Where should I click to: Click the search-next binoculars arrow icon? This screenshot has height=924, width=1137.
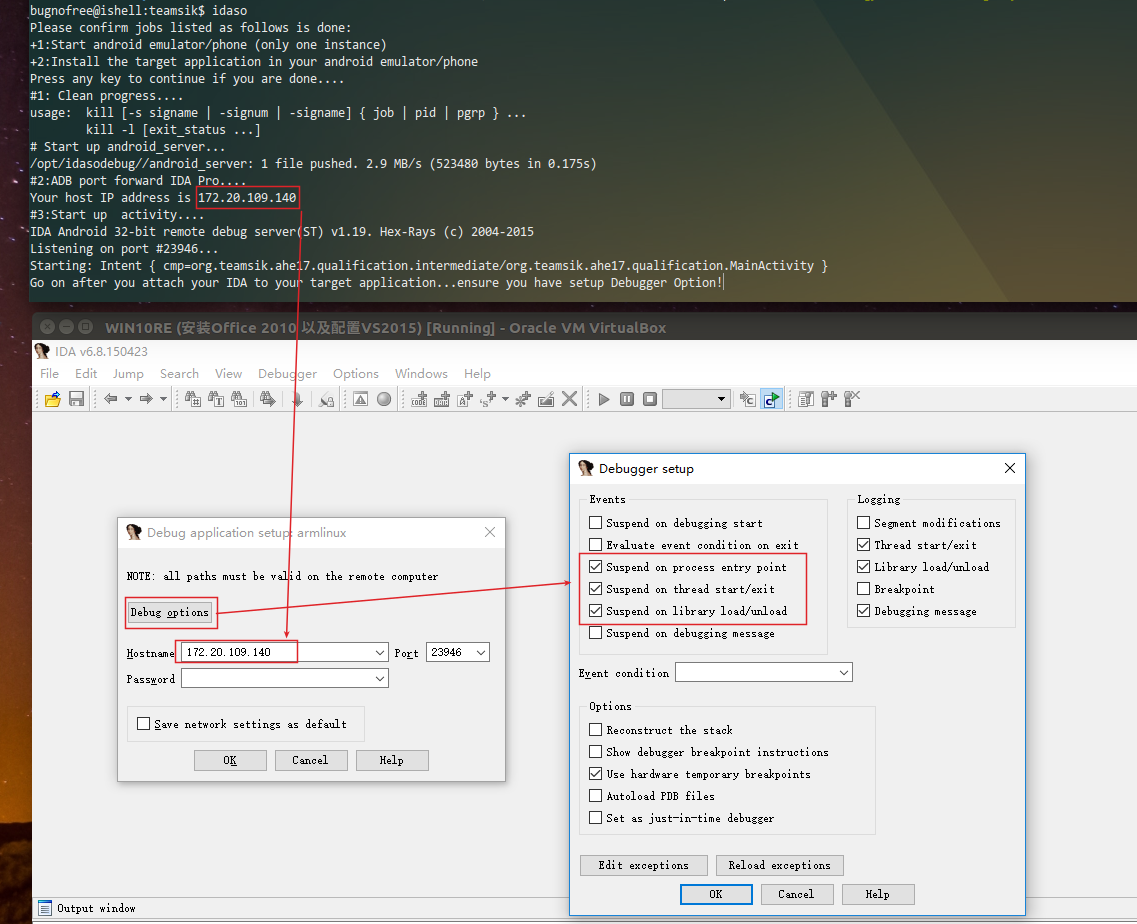coord(268,399)
